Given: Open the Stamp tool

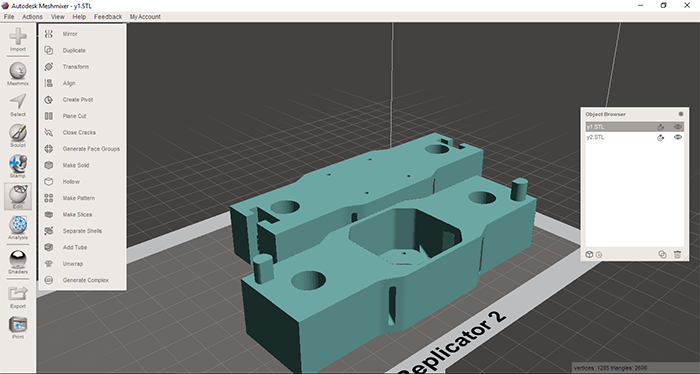Looking at the screenshot, I should (18, 166).
